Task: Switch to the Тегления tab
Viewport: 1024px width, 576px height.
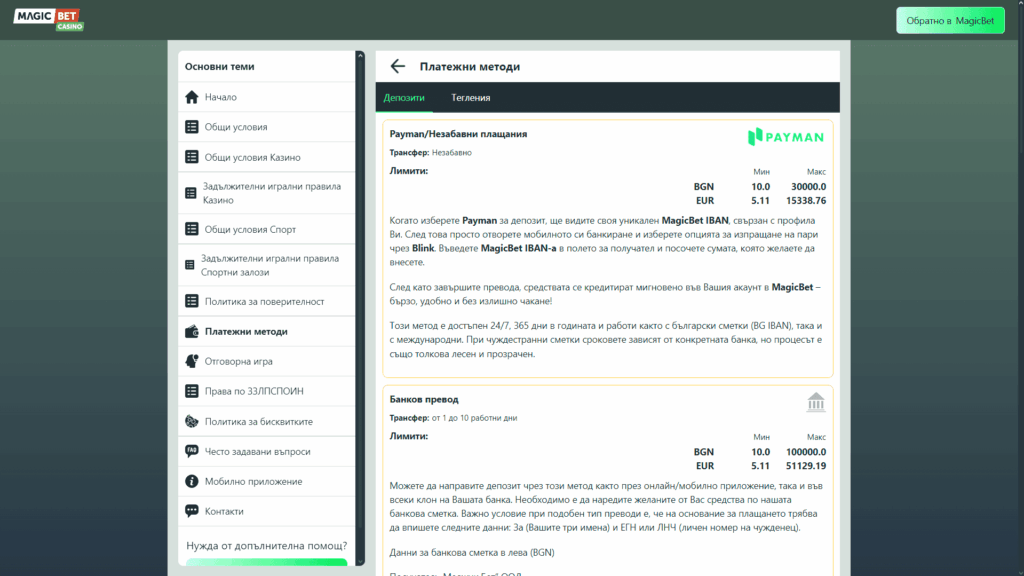Action: [470, 98]
